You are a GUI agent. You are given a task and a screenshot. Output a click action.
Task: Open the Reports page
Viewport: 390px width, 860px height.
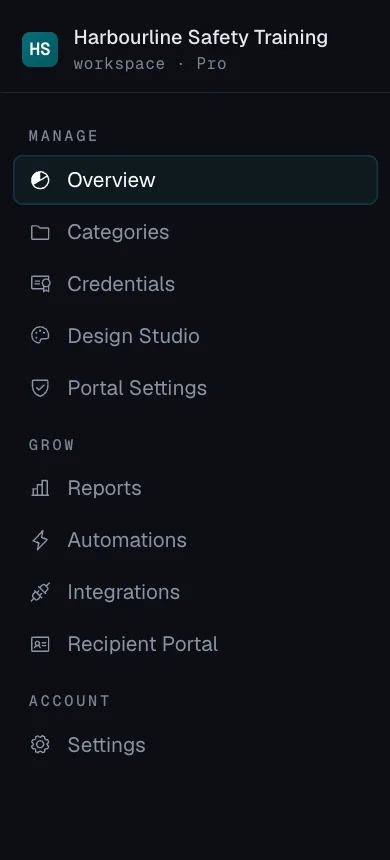tap(195, 488)
